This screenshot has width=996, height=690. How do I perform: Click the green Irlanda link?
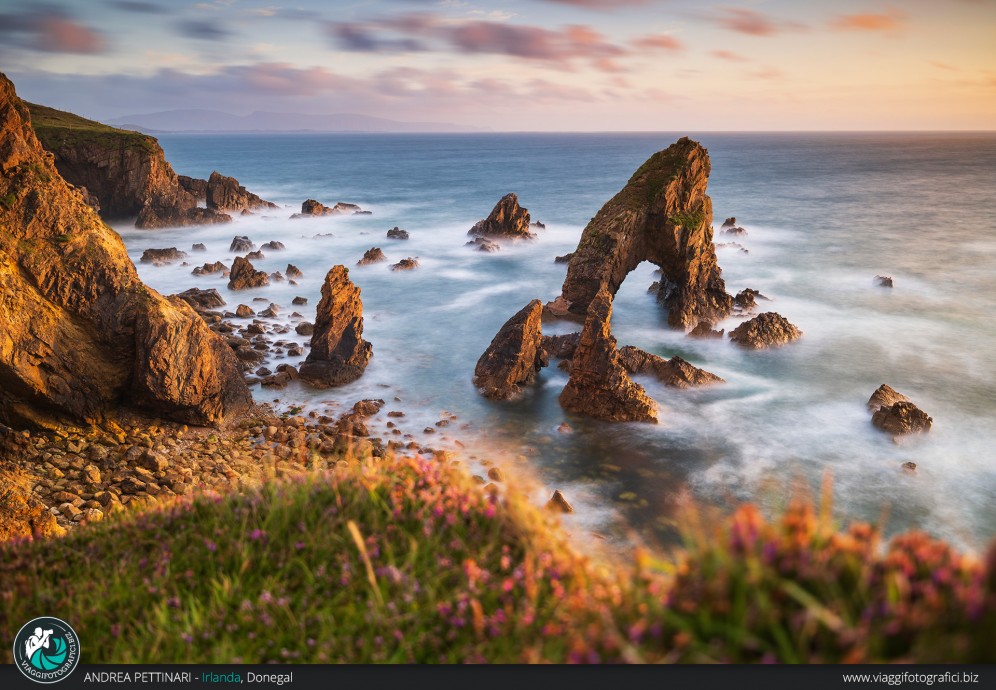[x=221, y=678]
